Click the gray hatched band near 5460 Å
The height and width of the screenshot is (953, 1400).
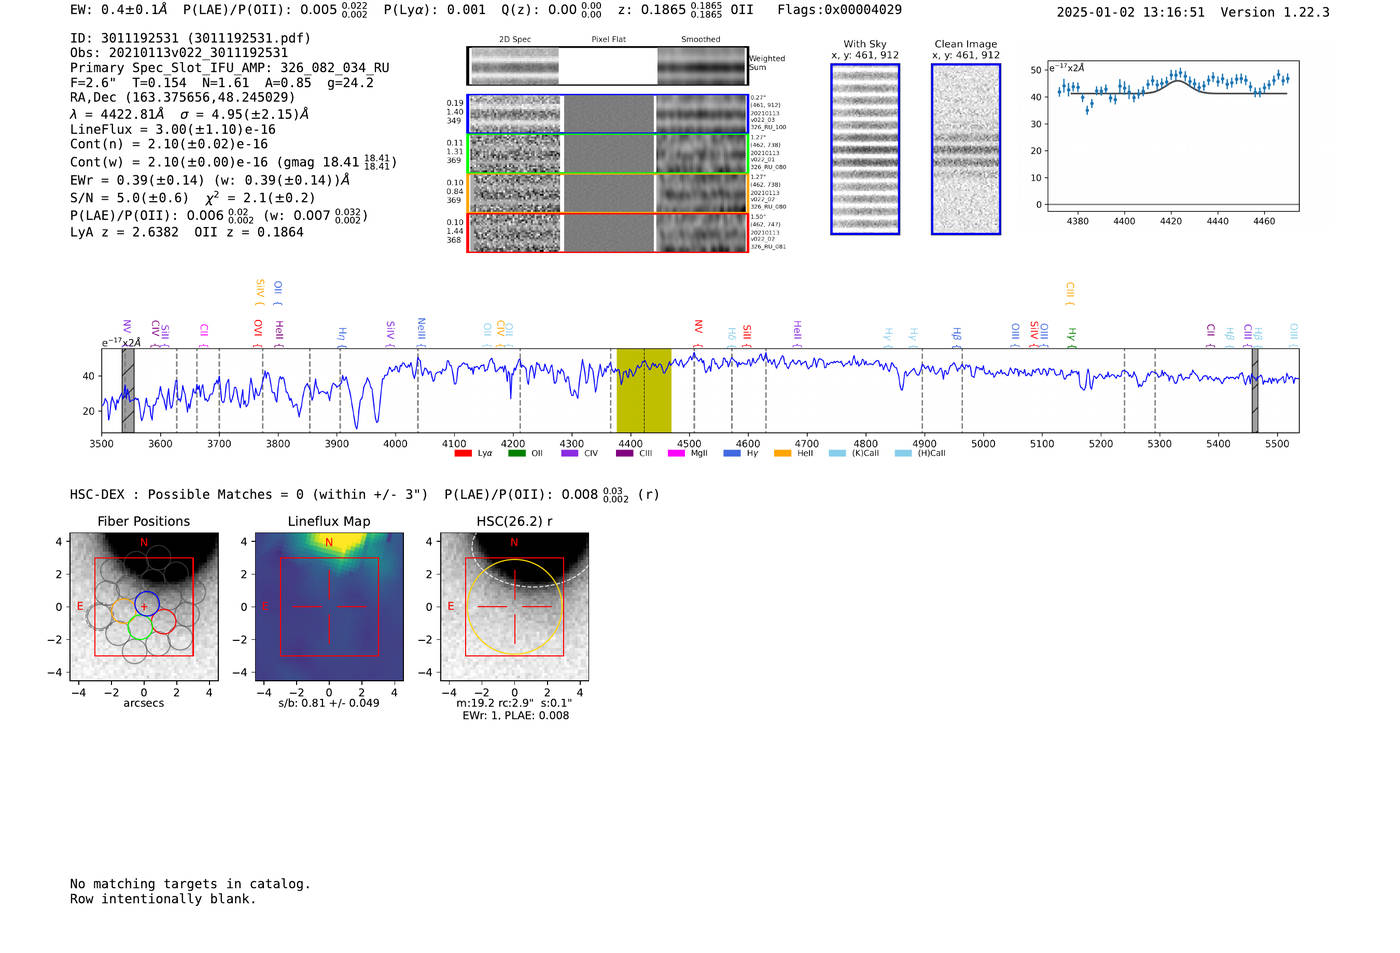(x=1255, y=390)
